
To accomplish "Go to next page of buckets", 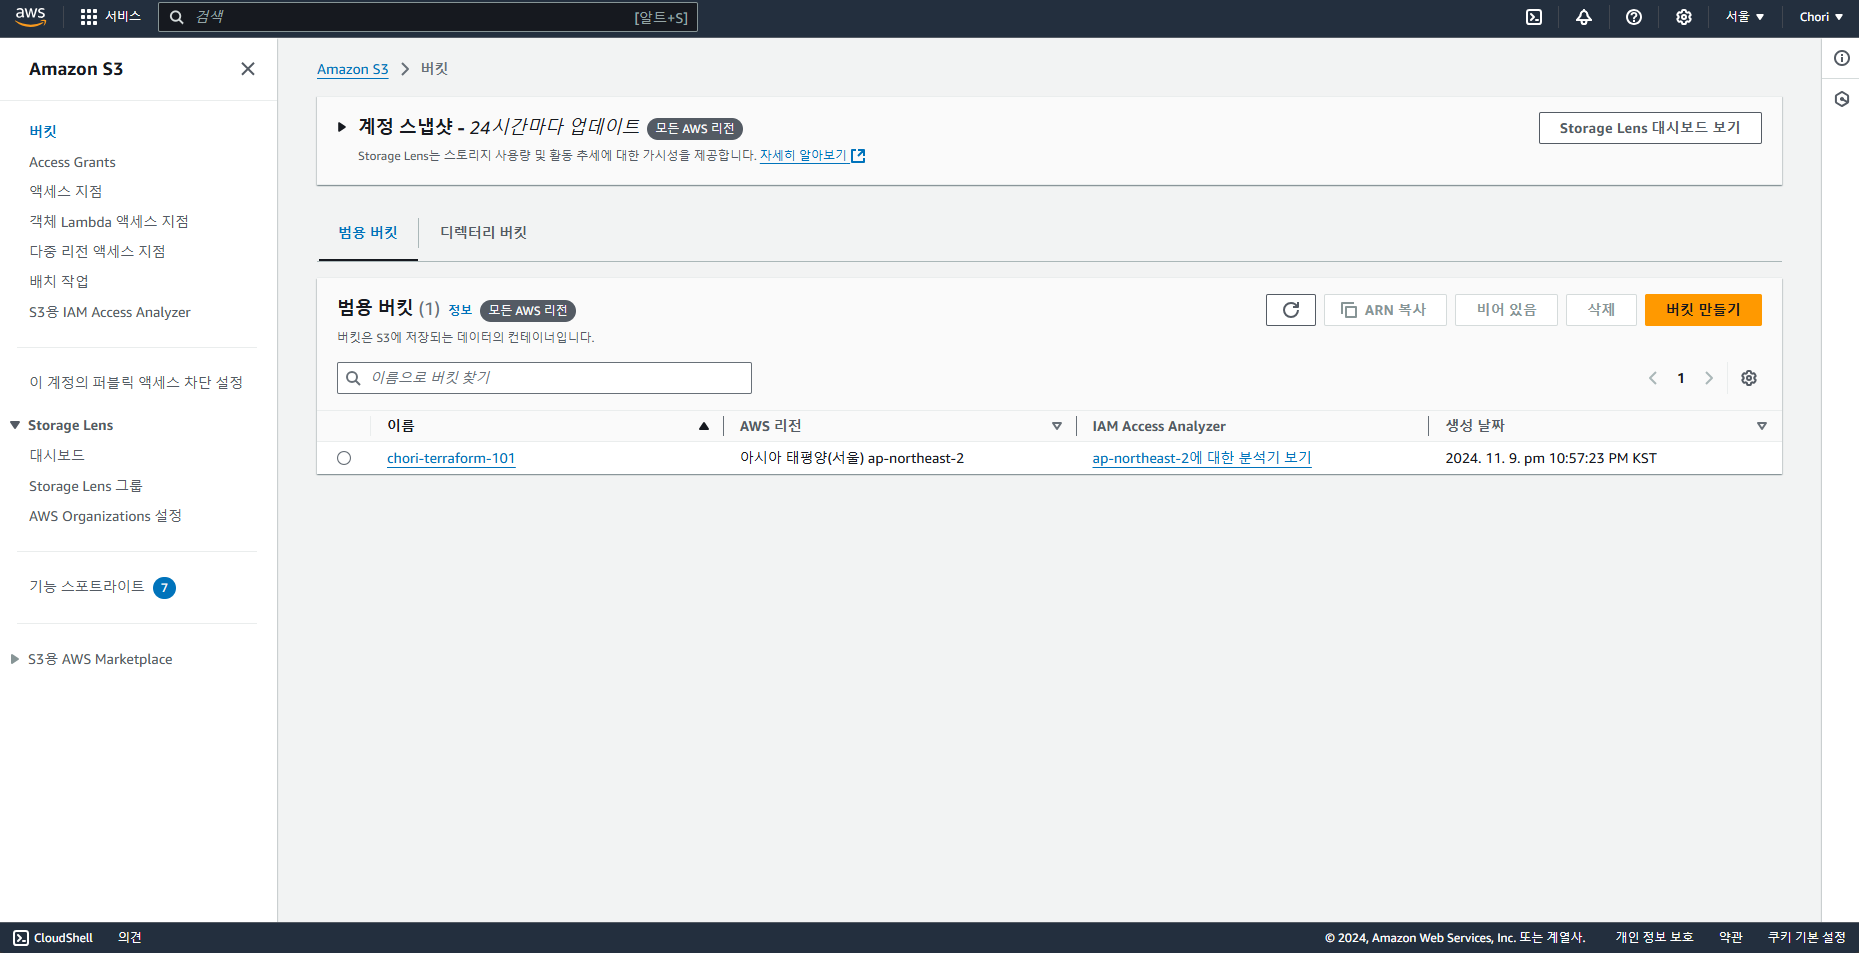I will tap(1709, 378).
